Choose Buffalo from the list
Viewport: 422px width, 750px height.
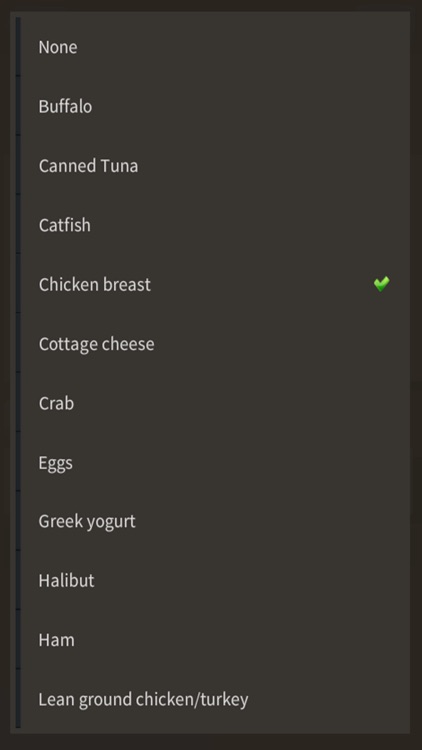point(211,106)
